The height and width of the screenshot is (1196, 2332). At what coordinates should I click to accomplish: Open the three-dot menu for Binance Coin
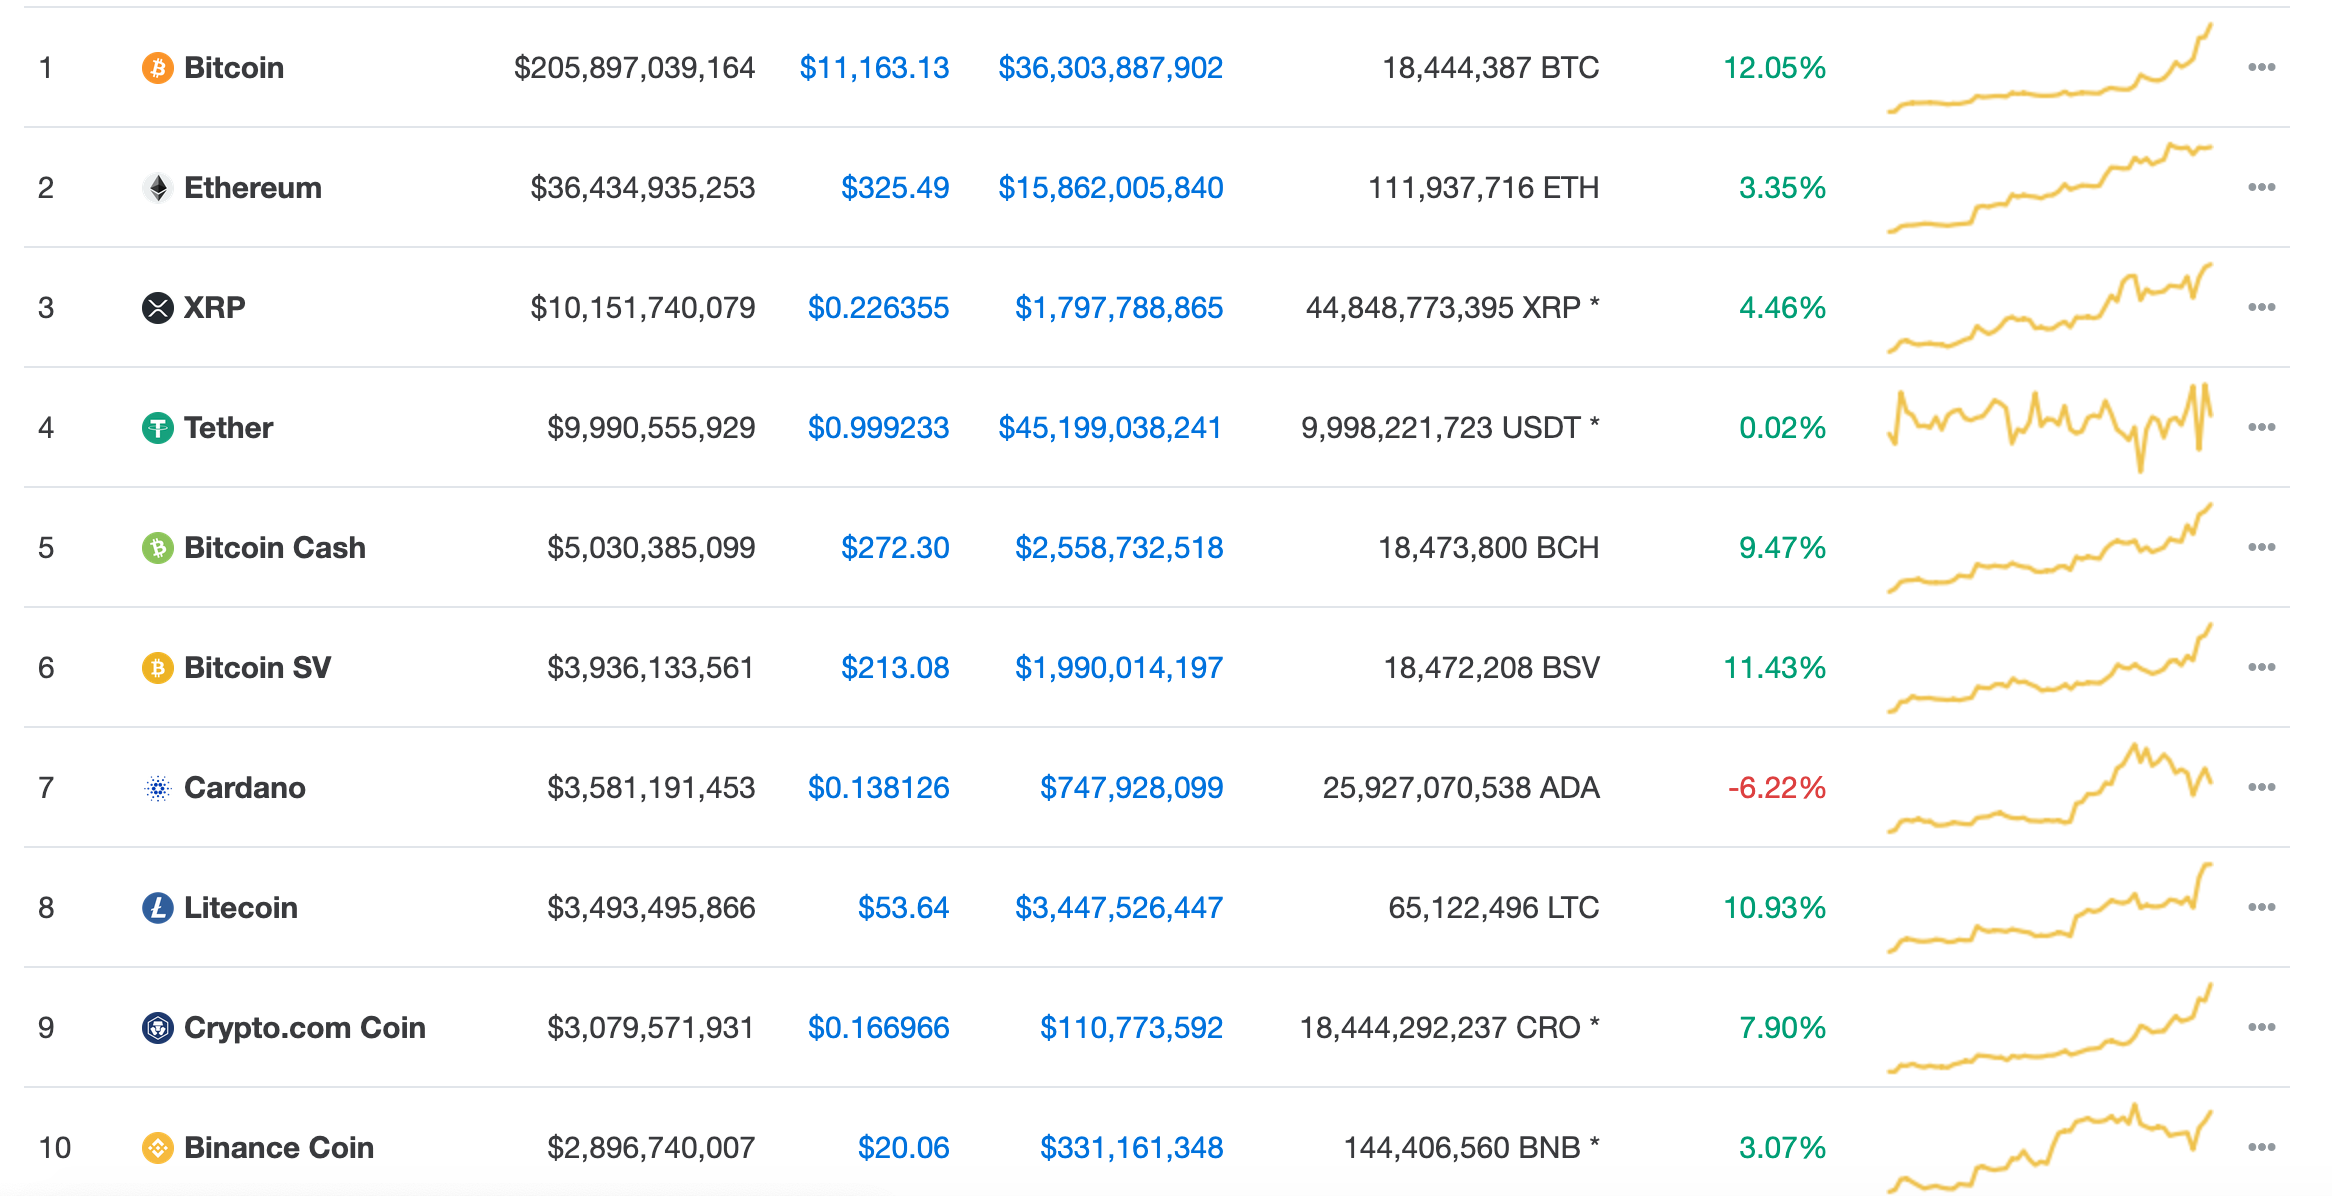coord(2261,1148)
